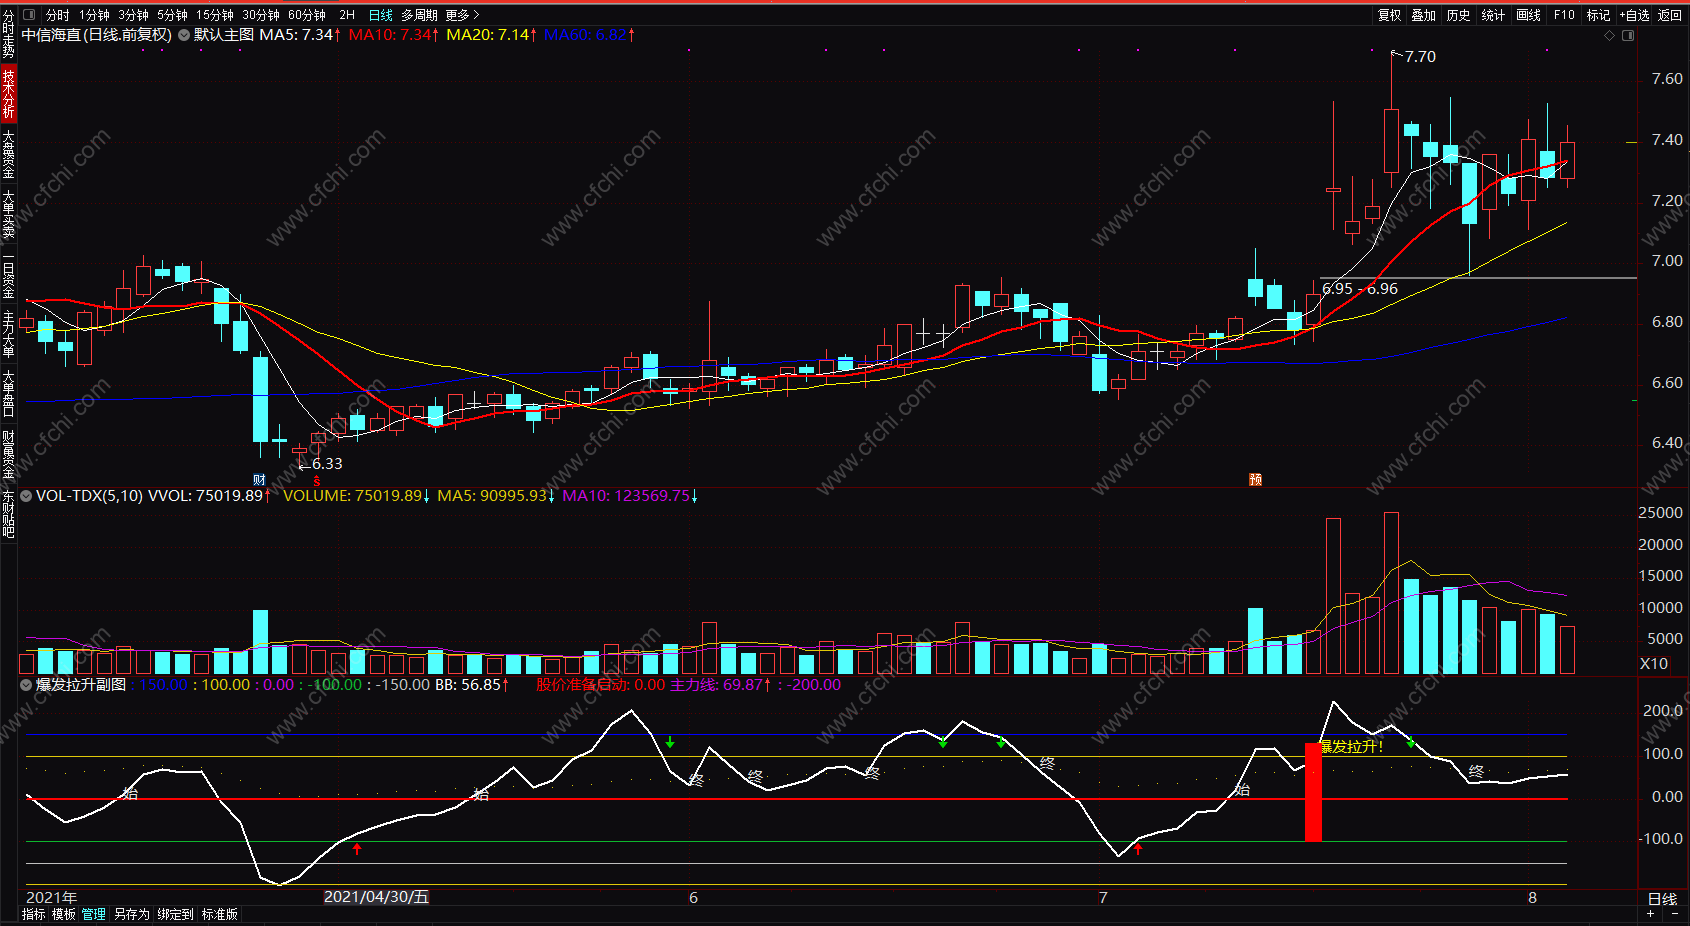
Task: Select the 3分钟 period
Action: pyautogui.click(x=133, y=15)
